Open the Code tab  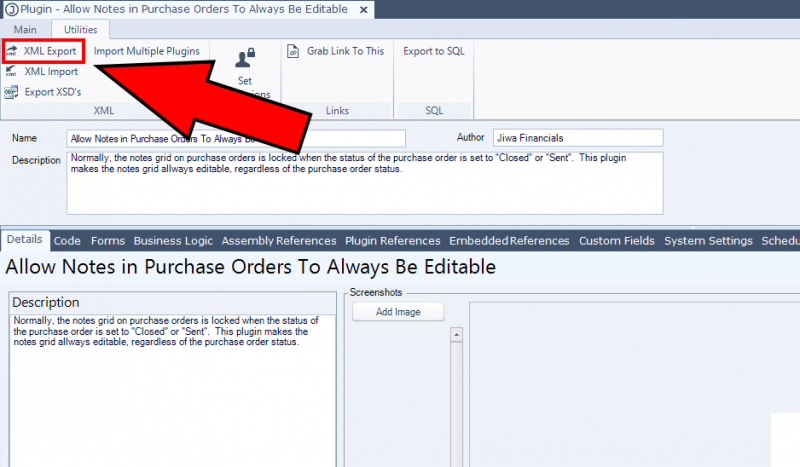(x=67, y=241)
